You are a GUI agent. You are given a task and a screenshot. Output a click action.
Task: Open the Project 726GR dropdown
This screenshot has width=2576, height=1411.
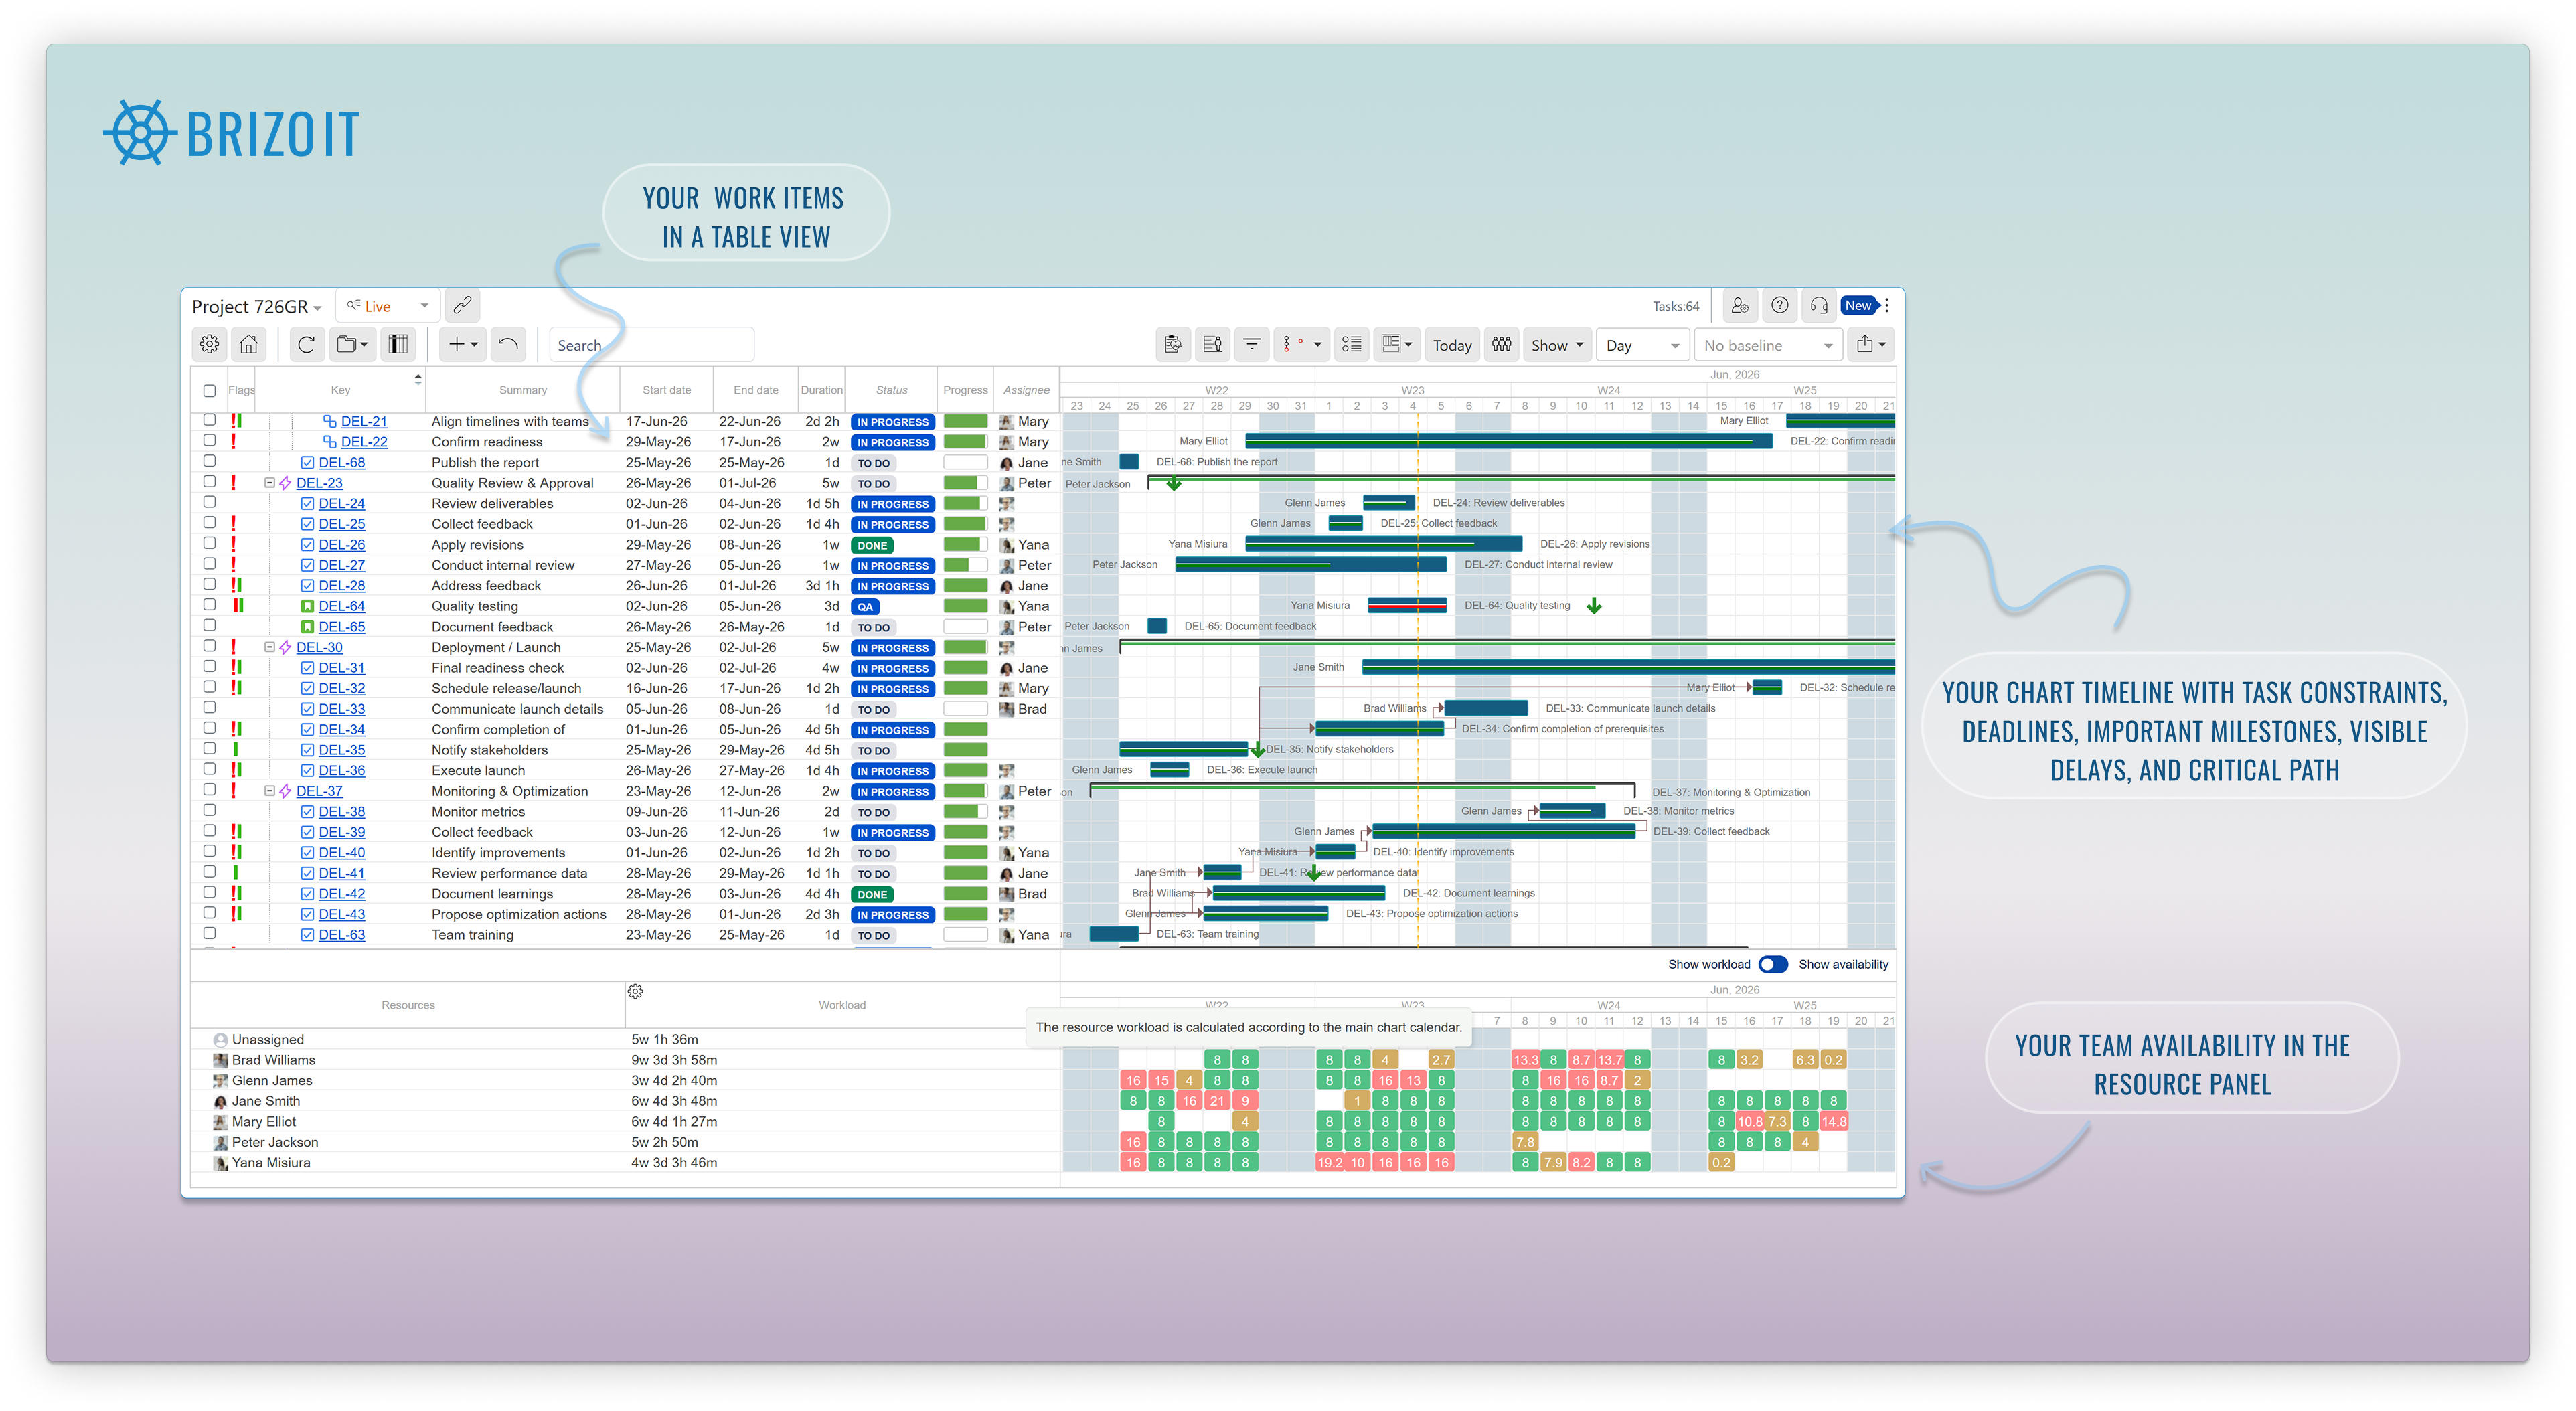pos(257,307)
